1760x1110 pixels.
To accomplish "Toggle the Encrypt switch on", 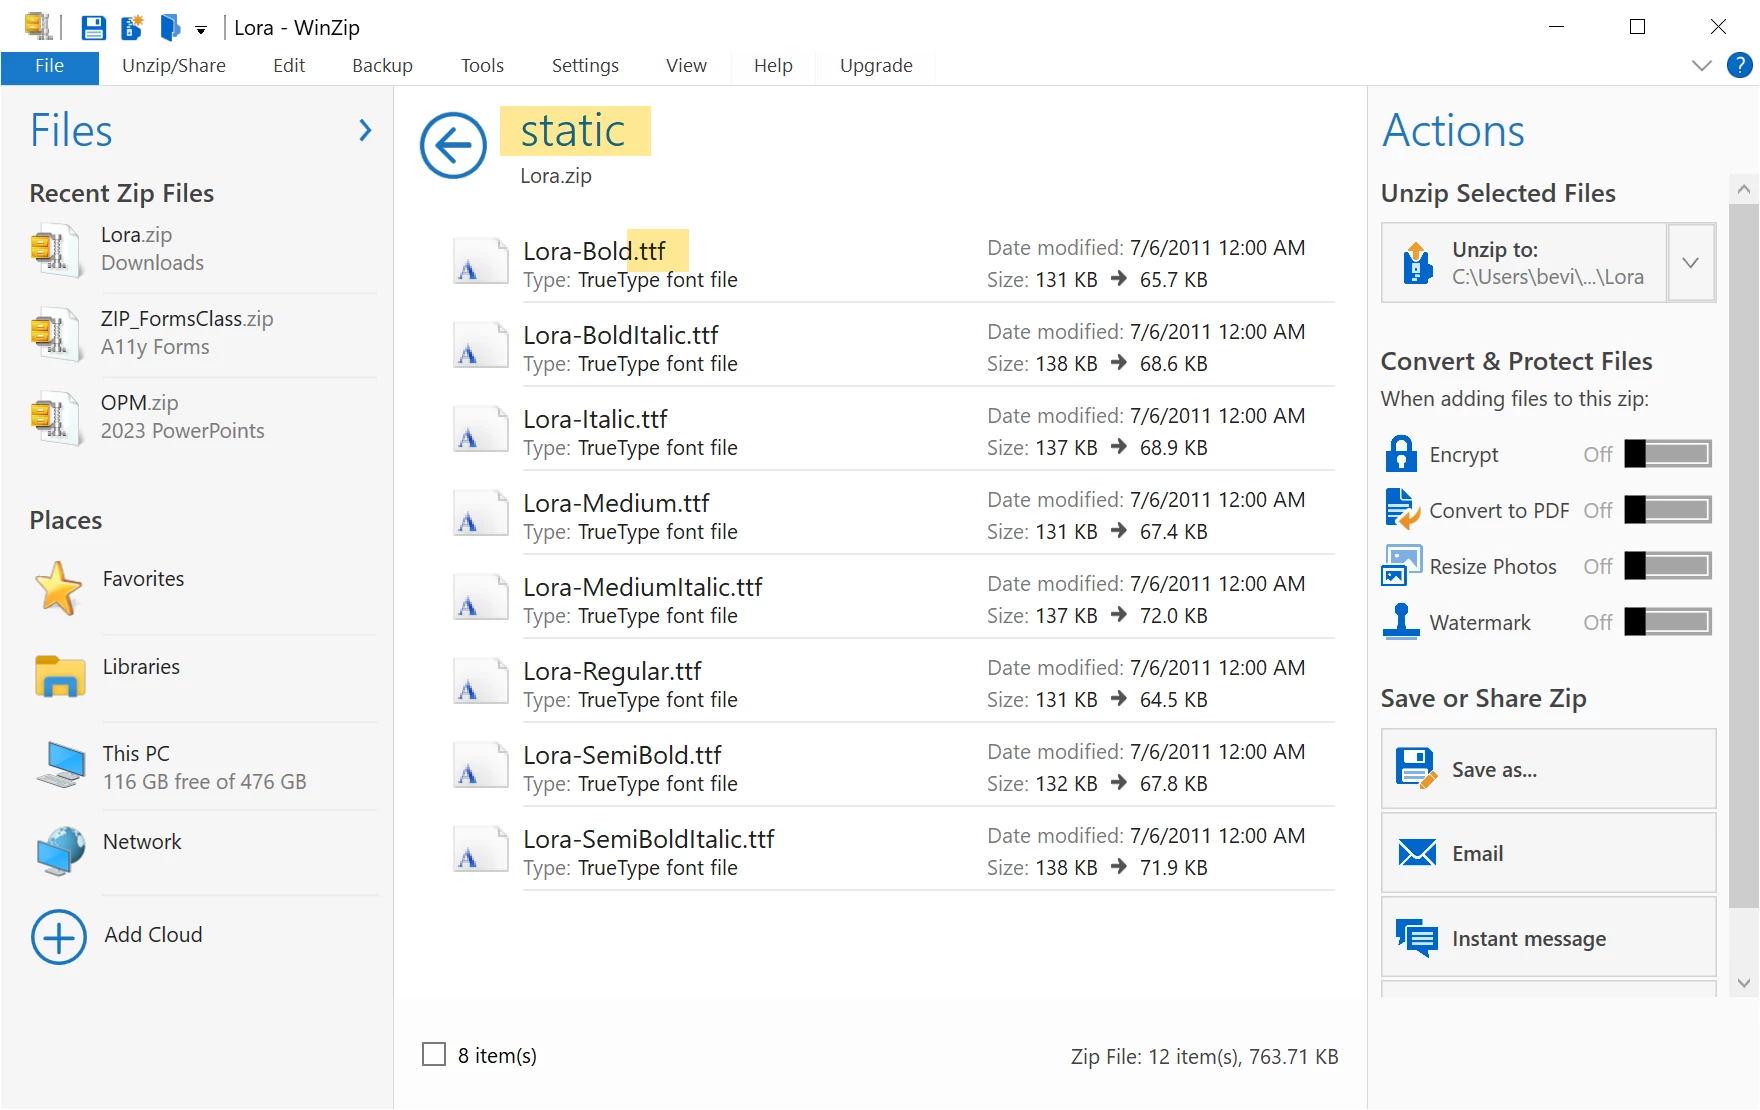I will (x=1668, y=454).
